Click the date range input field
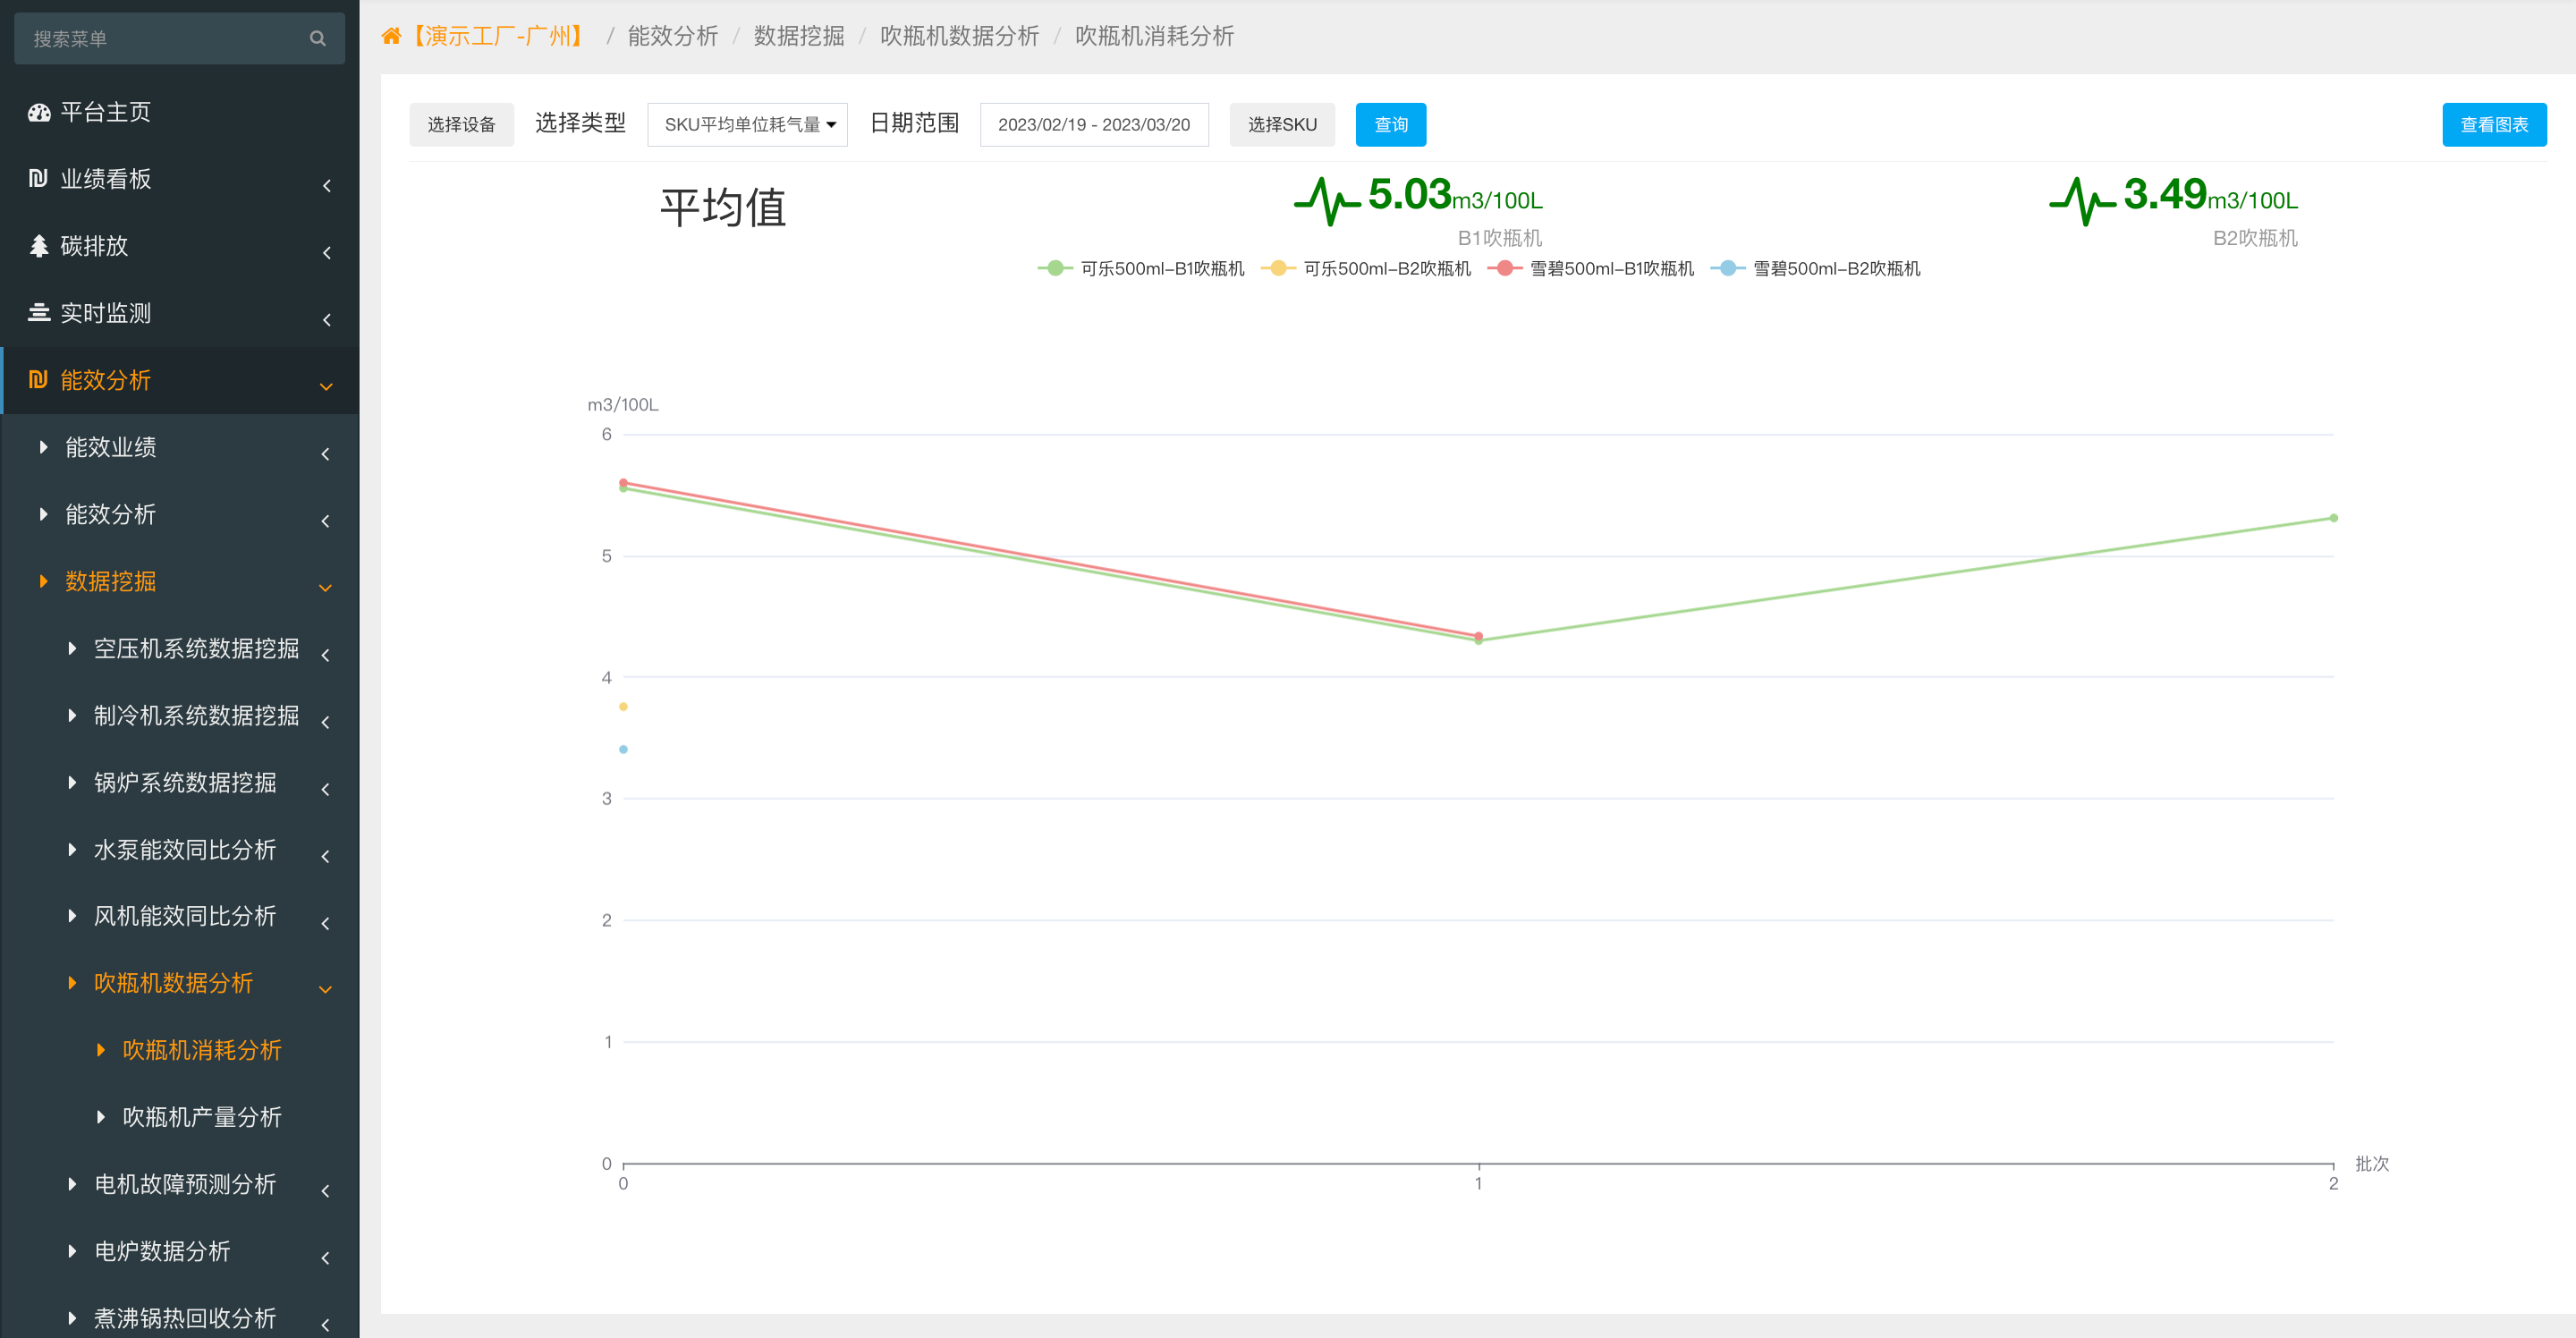Image resolution: width=2576 pixels, height=1338 pixels. point(1094,125)
